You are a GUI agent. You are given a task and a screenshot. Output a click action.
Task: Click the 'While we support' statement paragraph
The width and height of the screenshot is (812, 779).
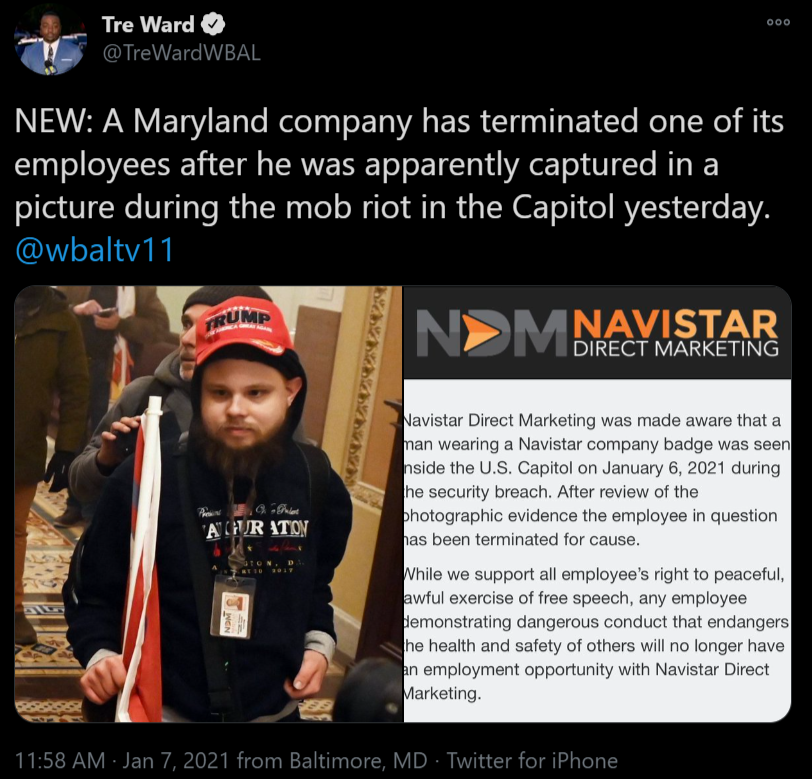coord(597,633)
